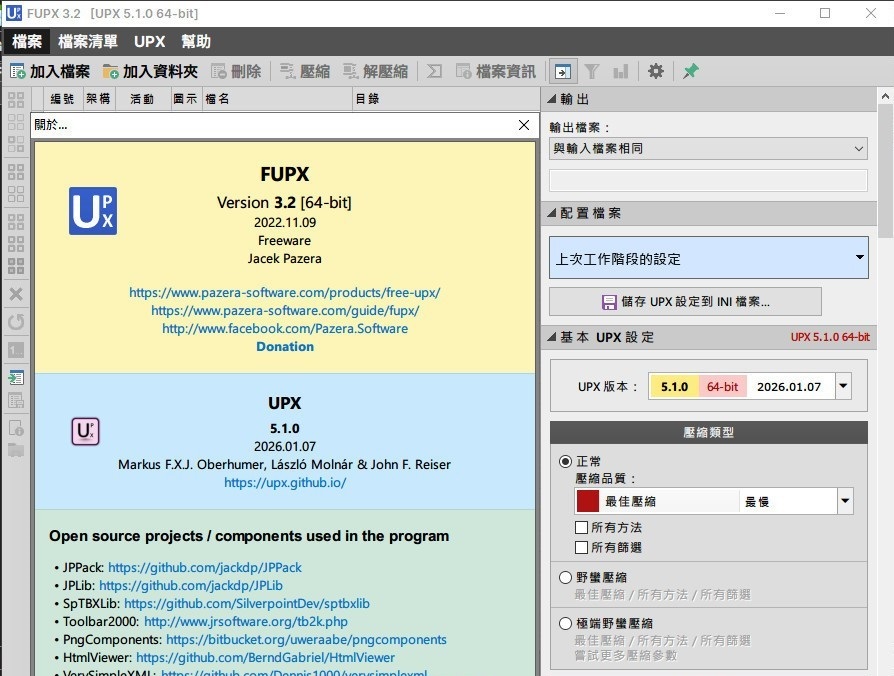Click the 加入檔案 (Add files) toolbar icon
This screenshot has height=676, width=894.
(18, 71)
